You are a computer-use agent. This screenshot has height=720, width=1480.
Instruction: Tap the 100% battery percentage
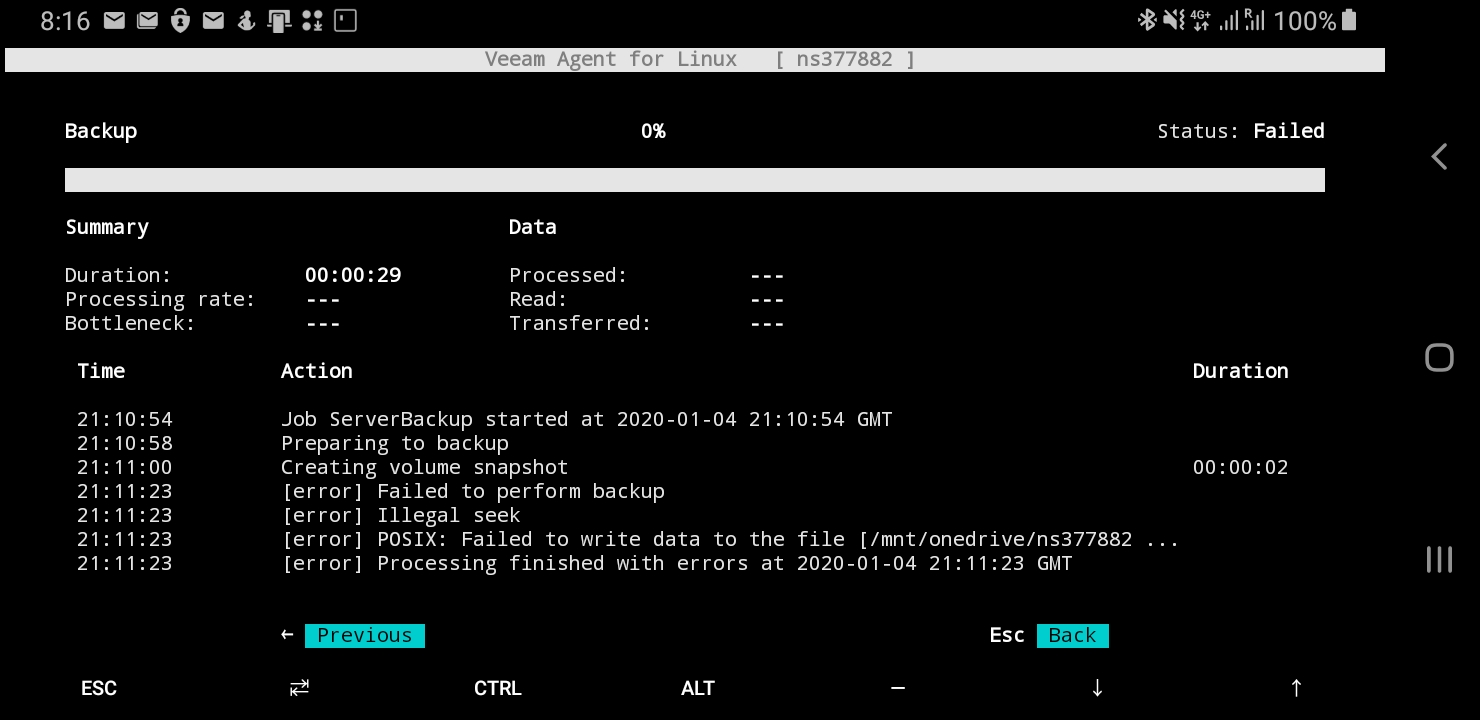click(1305, 20)
